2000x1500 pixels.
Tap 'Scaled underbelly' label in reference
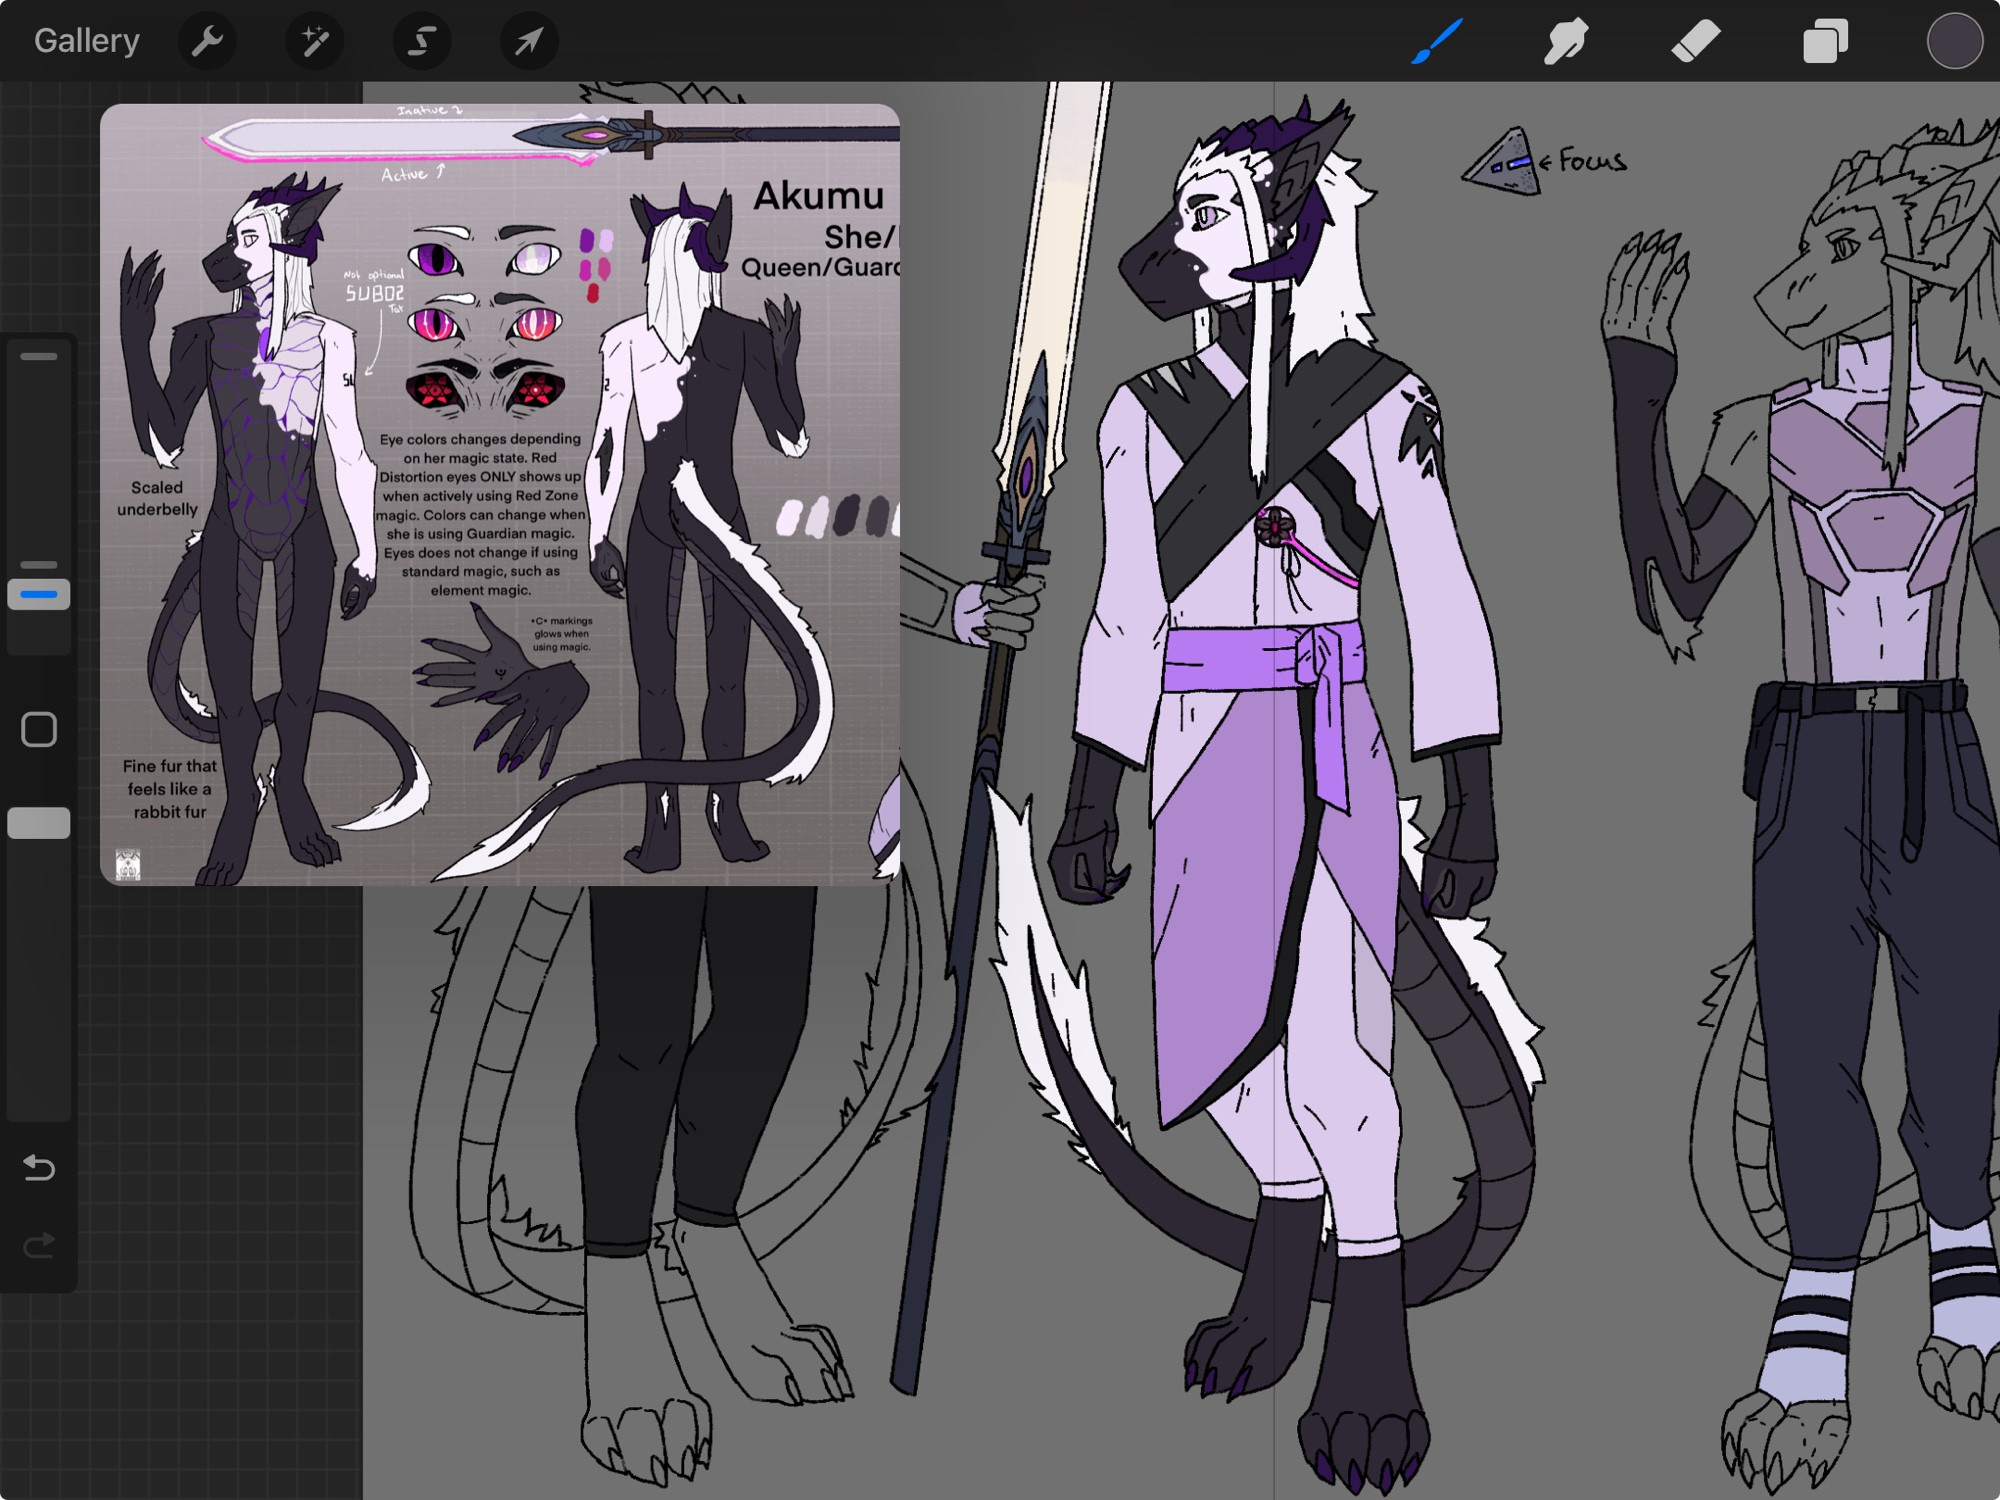pyautogui.click(x=157, y=498)
